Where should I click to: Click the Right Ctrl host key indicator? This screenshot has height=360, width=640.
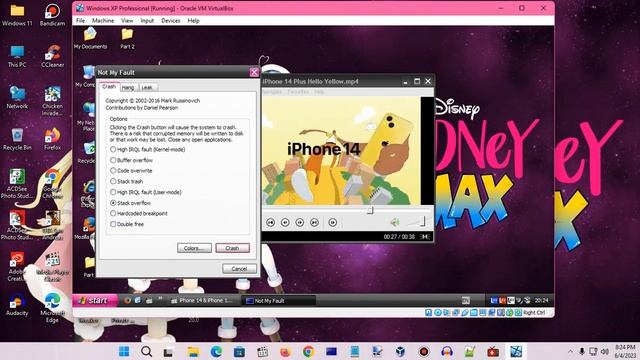click(534, 313)
